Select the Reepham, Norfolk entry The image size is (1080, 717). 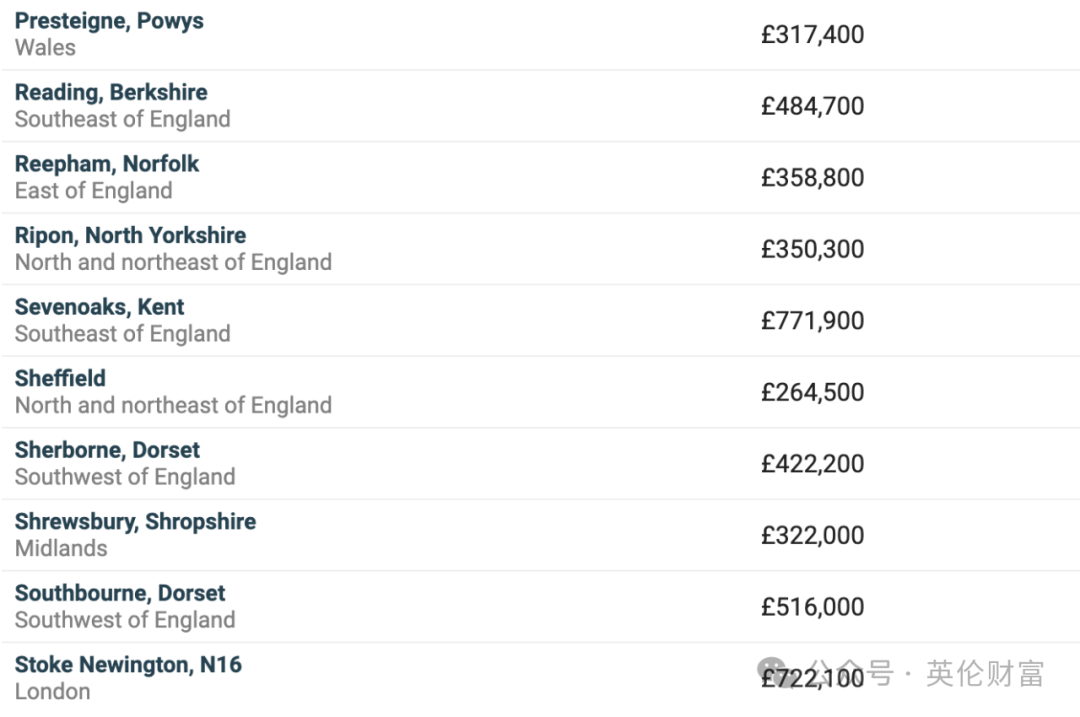[107, 164]
